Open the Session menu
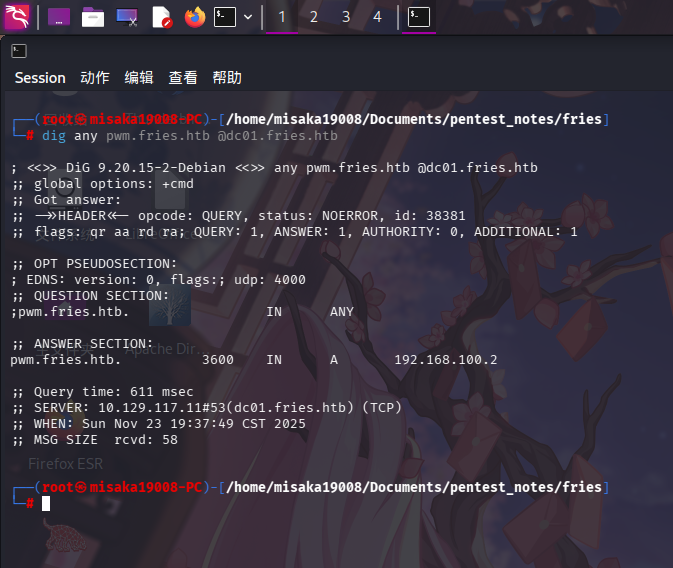The width and height of the screenshot is (673, 568). click(40, 78)
